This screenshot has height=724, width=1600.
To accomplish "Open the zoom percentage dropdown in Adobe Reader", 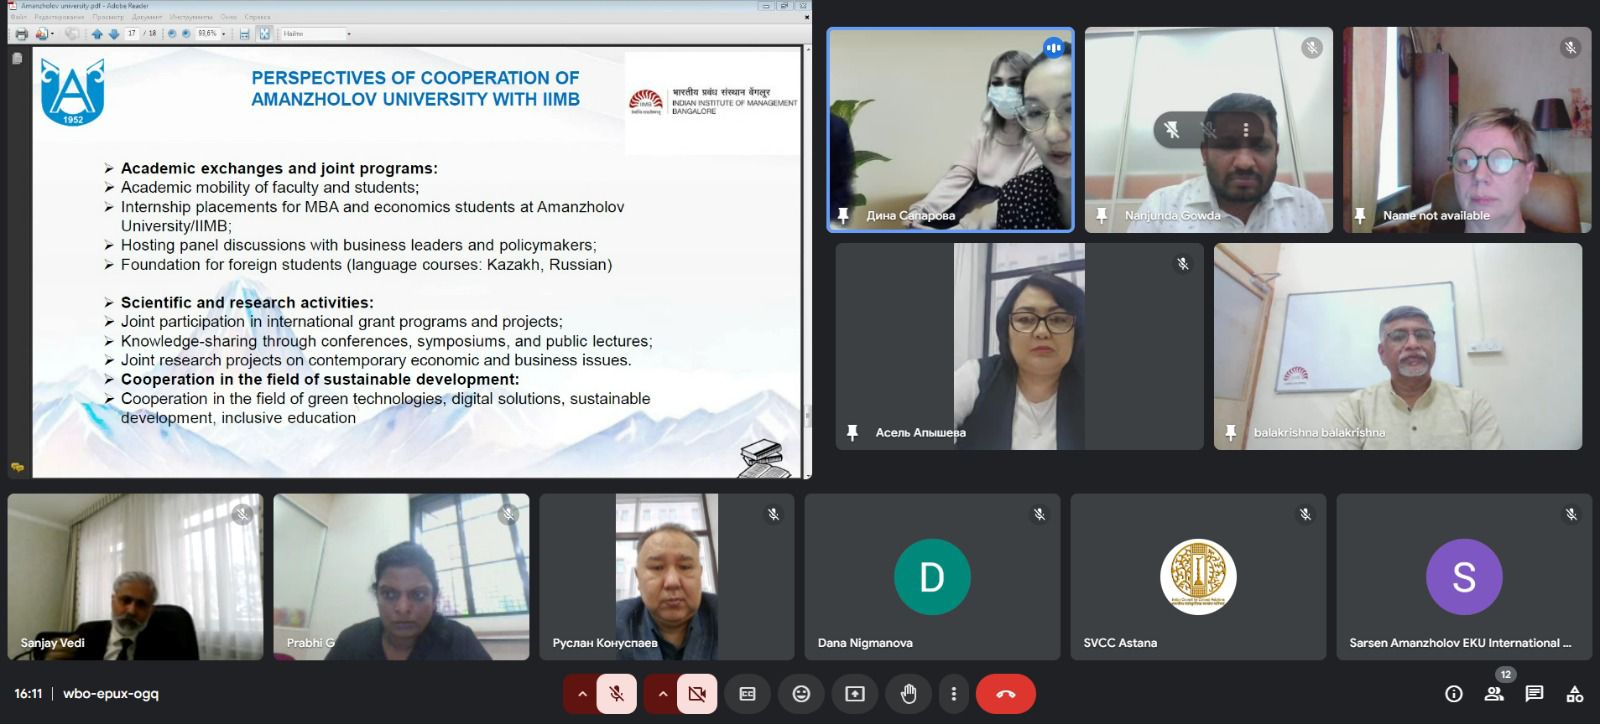I will tap(223, 34).
